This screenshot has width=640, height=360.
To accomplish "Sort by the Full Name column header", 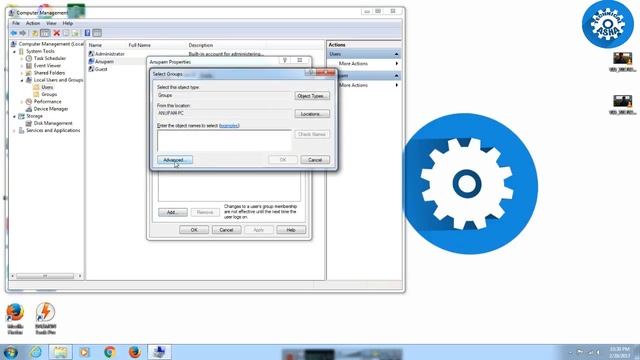I will (x=140, y=45).
